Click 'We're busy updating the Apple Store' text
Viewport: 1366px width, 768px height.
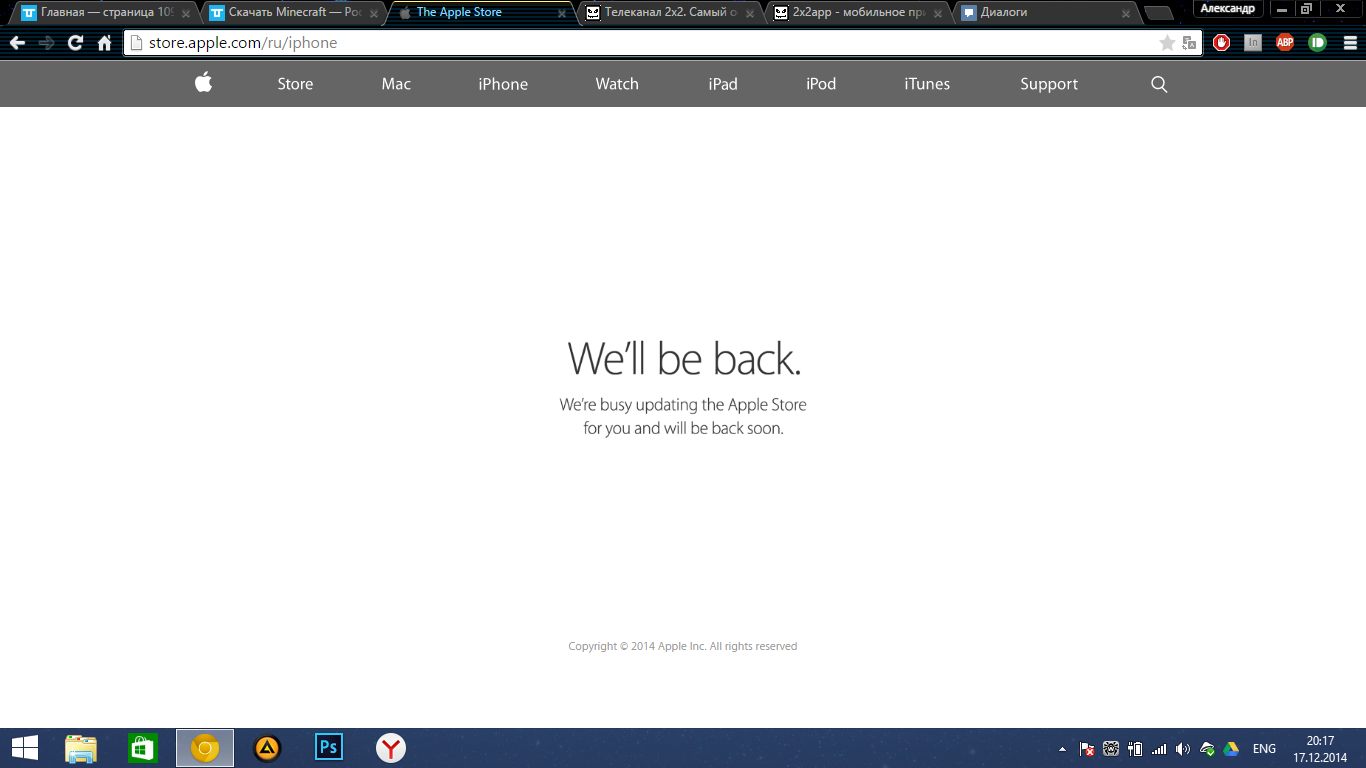click(x=683, y=405)
